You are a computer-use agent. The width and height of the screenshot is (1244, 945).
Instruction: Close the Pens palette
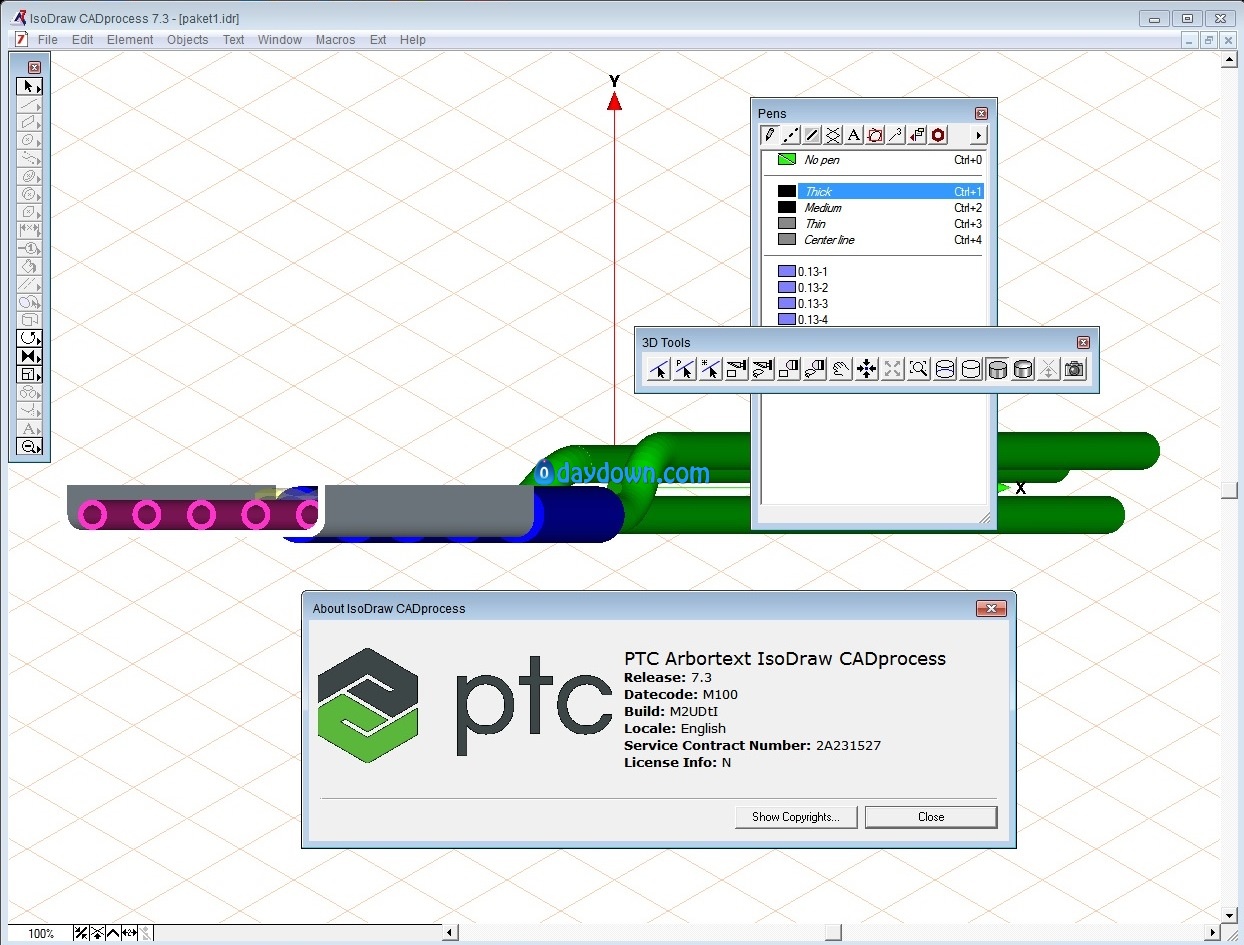click(981, 113)
